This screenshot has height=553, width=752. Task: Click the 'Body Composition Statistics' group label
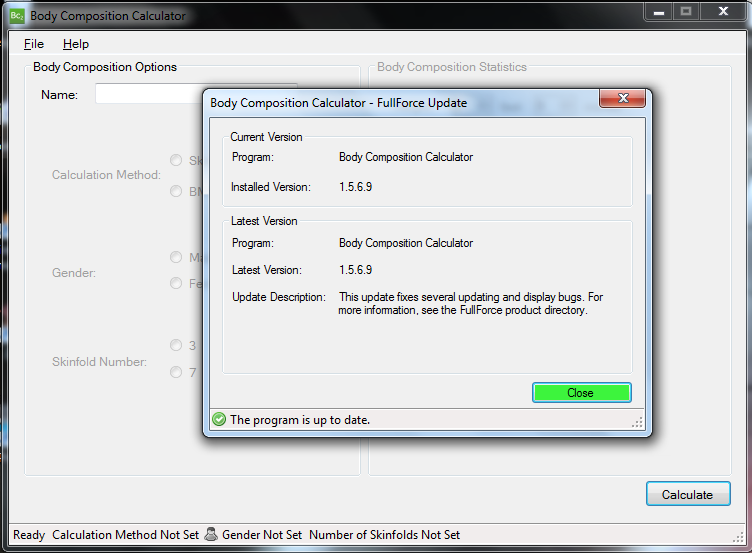(452, 67)
